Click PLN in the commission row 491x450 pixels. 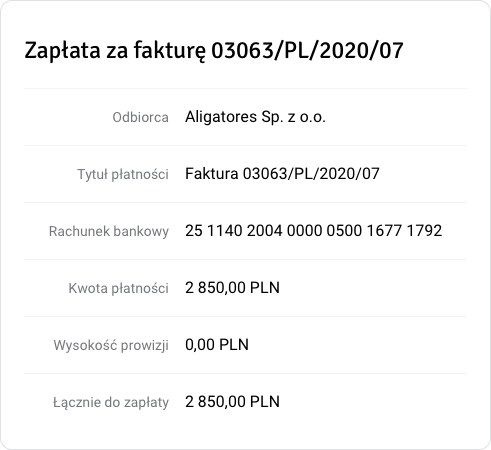click(x=234, y=345)
